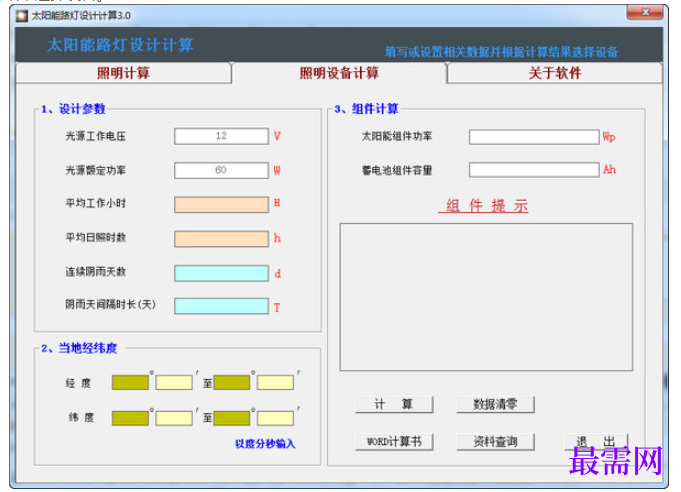Open 资料查询 lookup button
The width and height of the screenshot is (681, 492).
[496, 442]
